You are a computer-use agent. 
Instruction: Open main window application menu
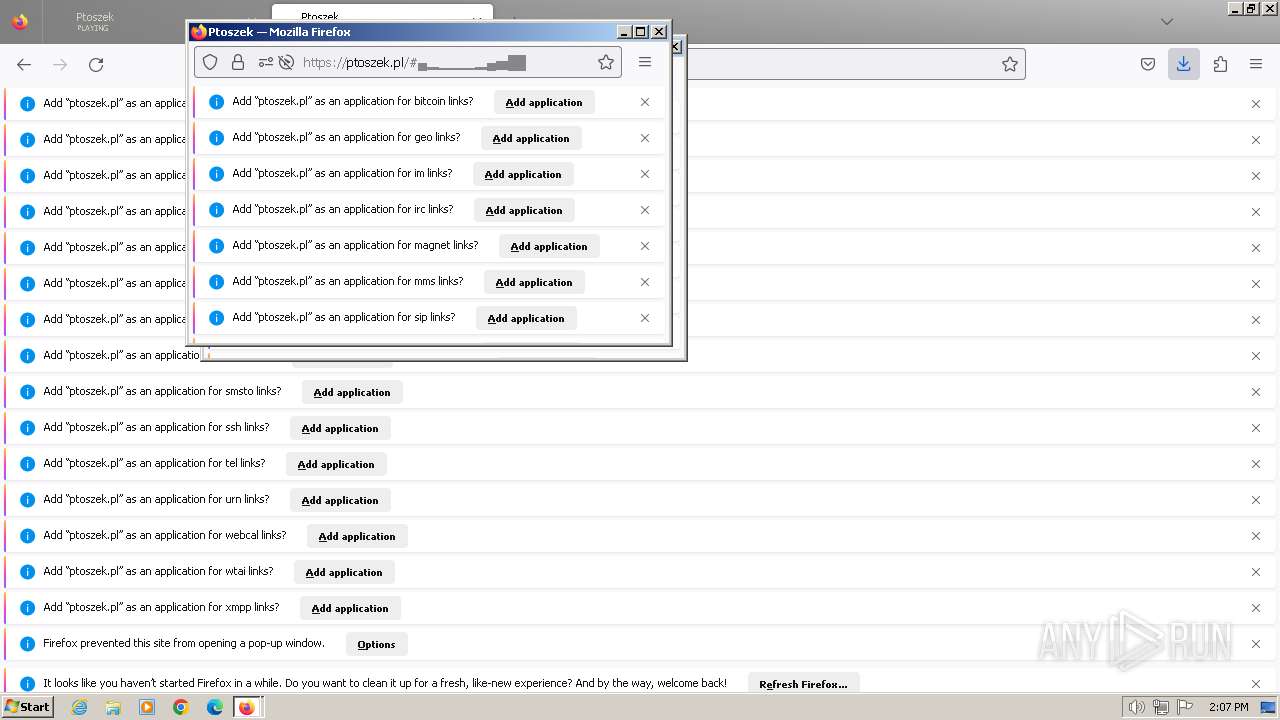pyautogui.click(x=1256, y=64)
